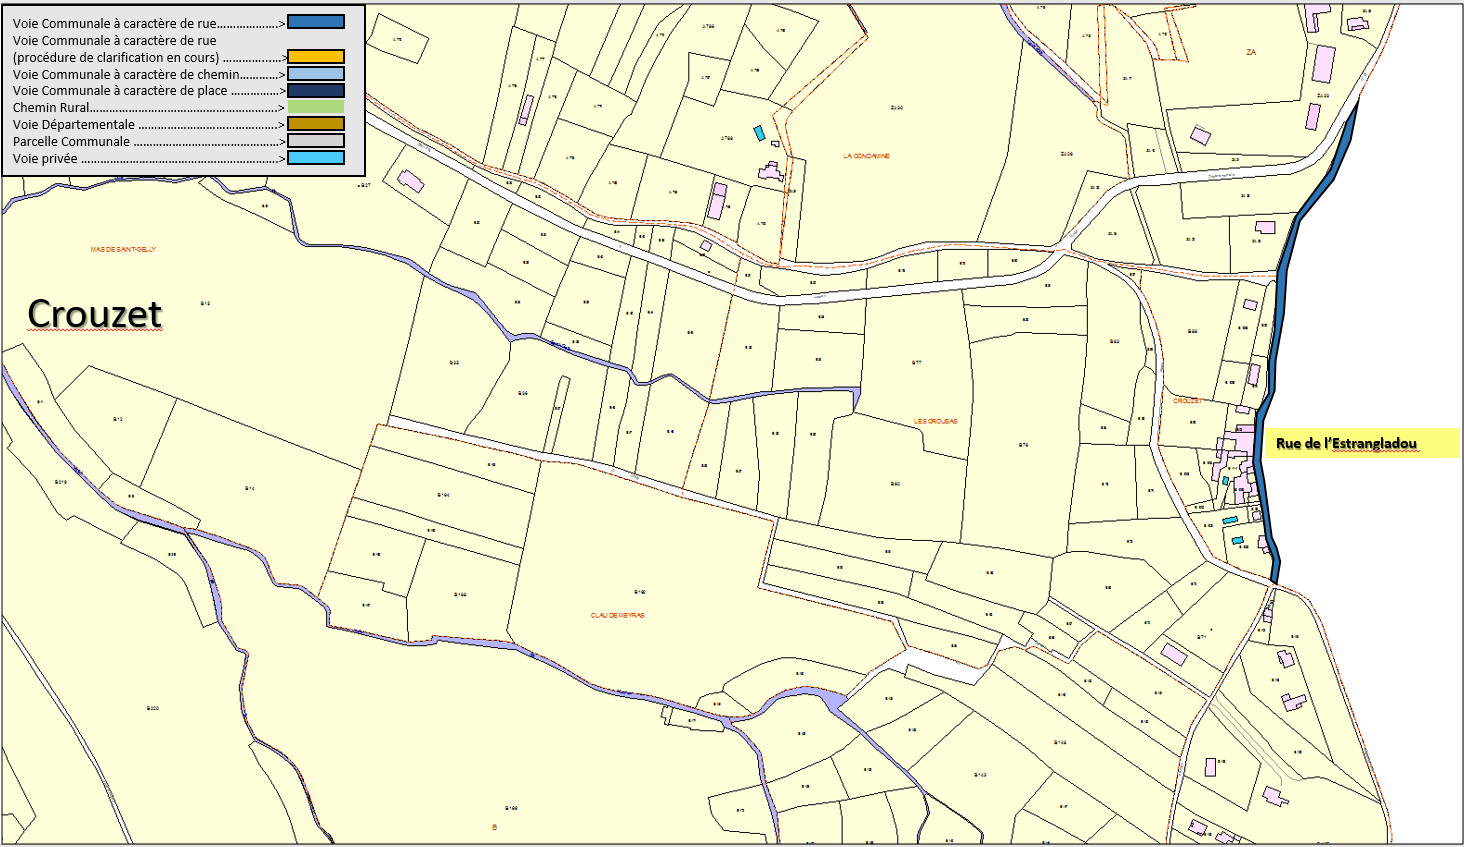Click the 'MAS DE SAINT-GELLY' map label
The width and height of the screenshot is (1464, 847).
[123, 249]
